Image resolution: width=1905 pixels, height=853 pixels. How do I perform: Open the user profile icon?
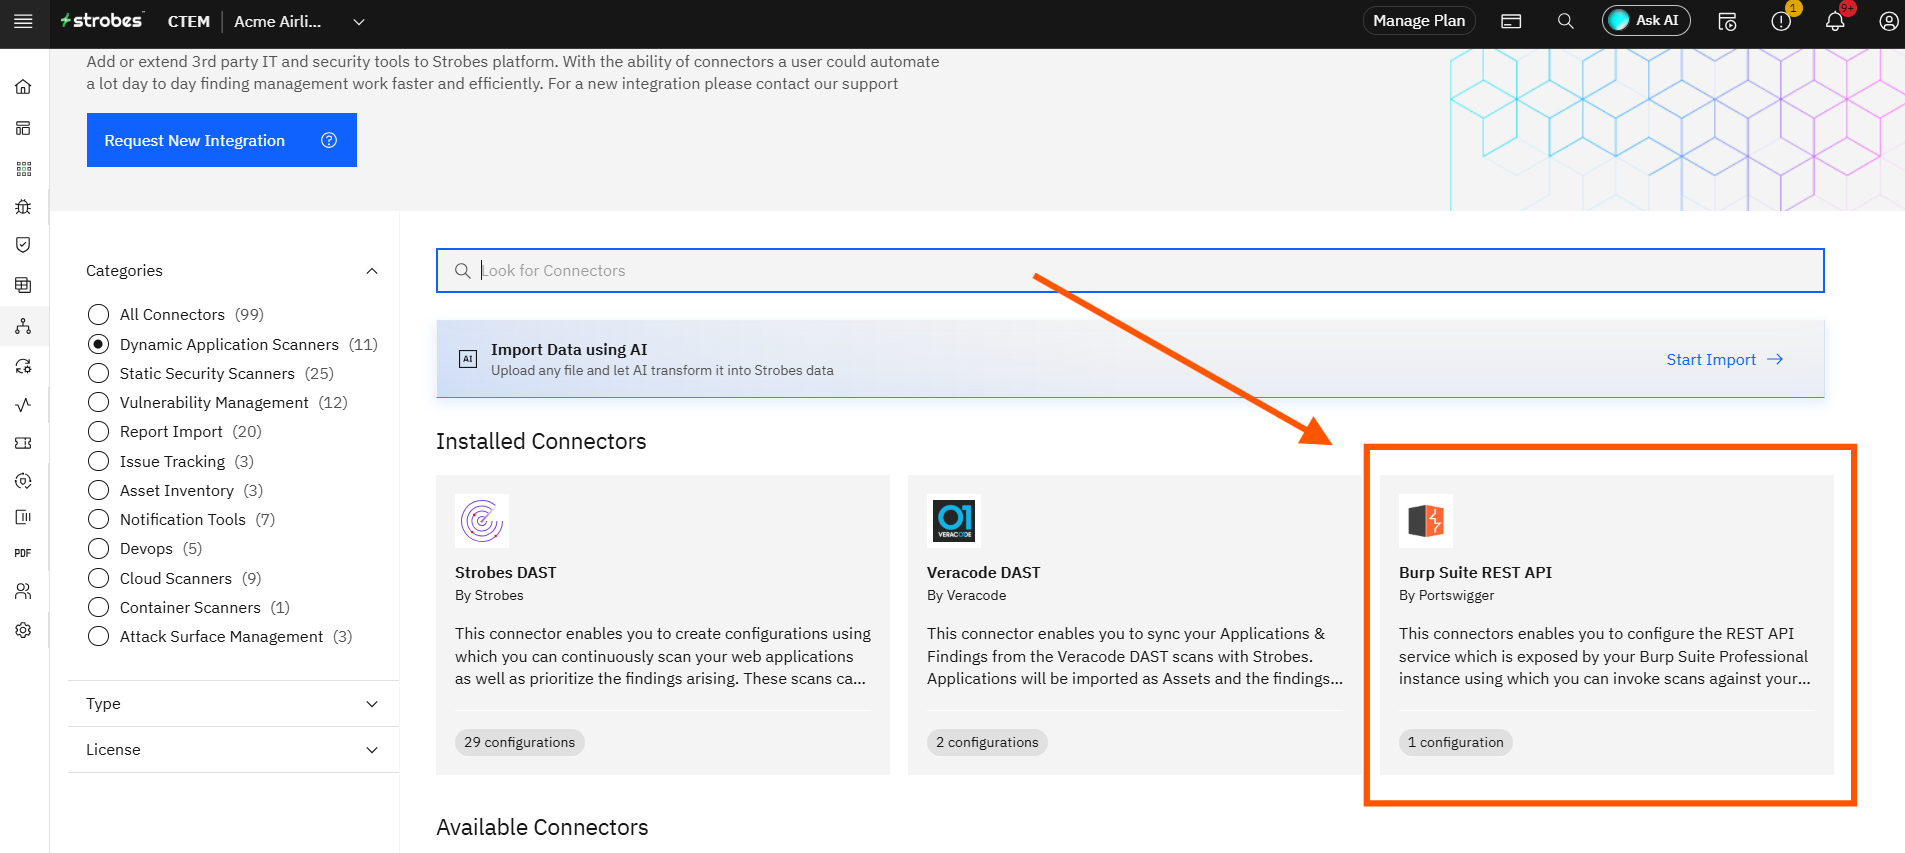[1888, 21]
